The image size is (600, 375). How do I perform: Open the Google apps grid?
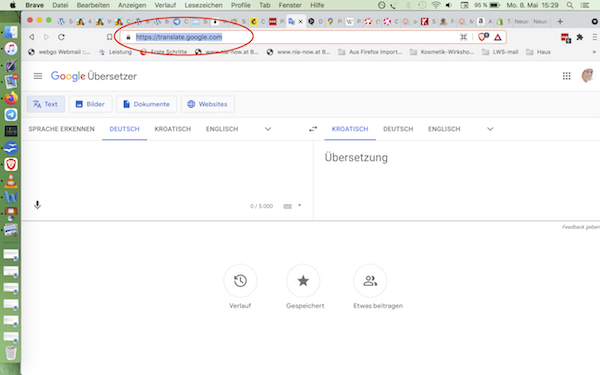point(566,76)
